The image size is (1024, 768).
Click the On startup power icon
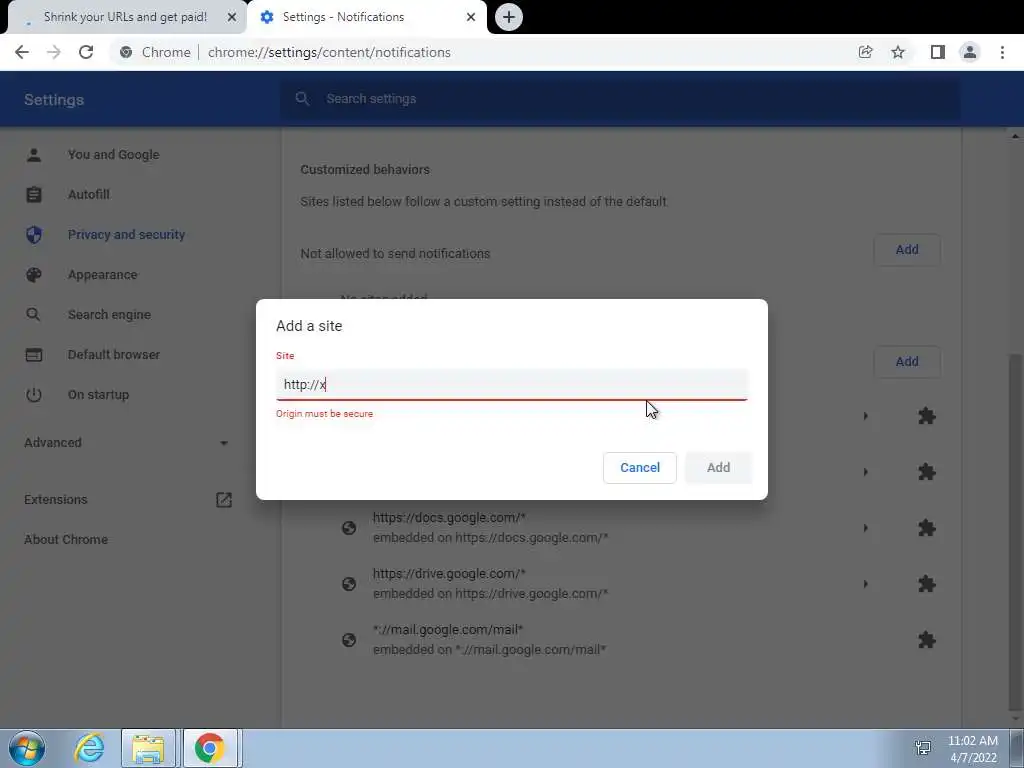[33, 394]
